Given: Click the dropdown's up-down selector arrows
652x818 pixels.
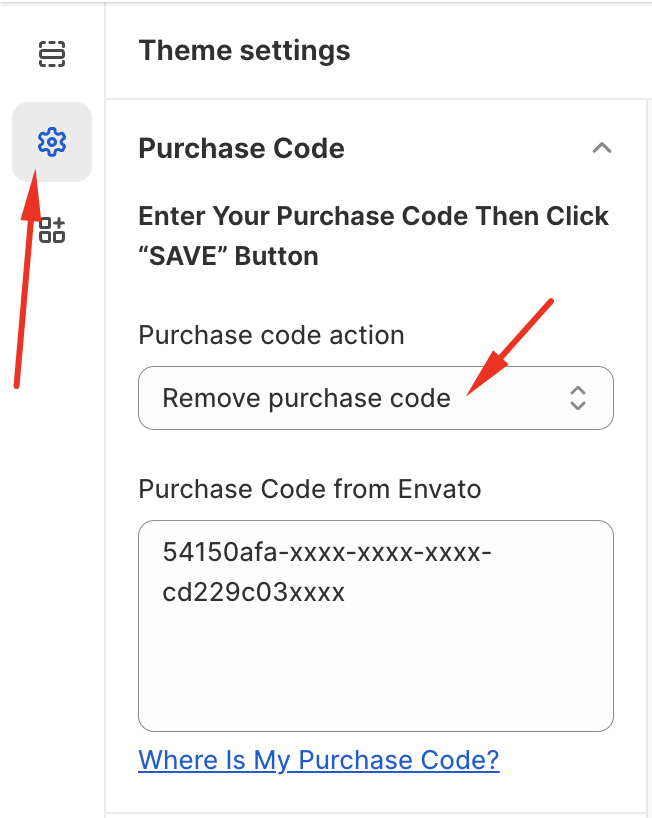Looking at the screenshot, I should 577,398.
